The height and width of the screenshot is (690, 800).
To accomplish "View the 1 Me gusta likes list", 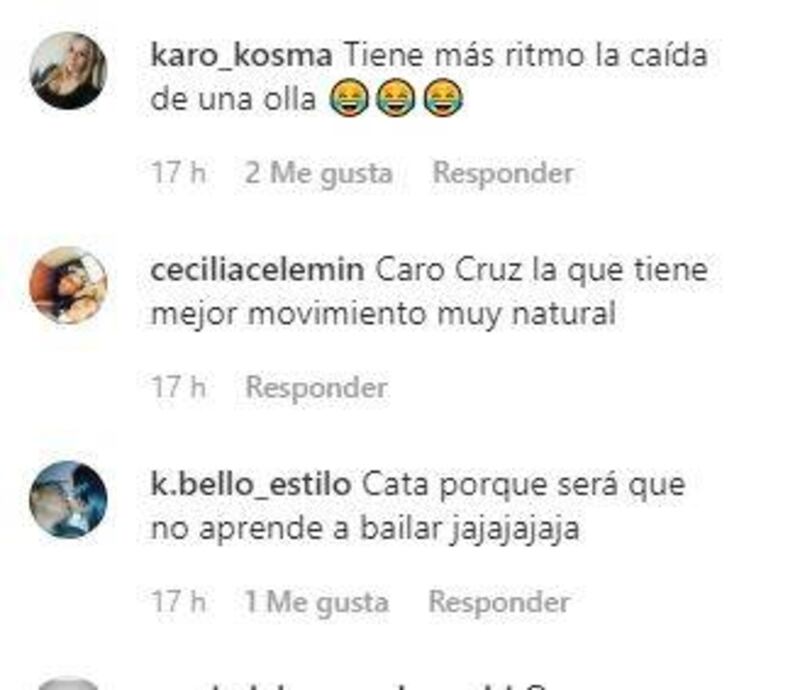I will [317, 602].
